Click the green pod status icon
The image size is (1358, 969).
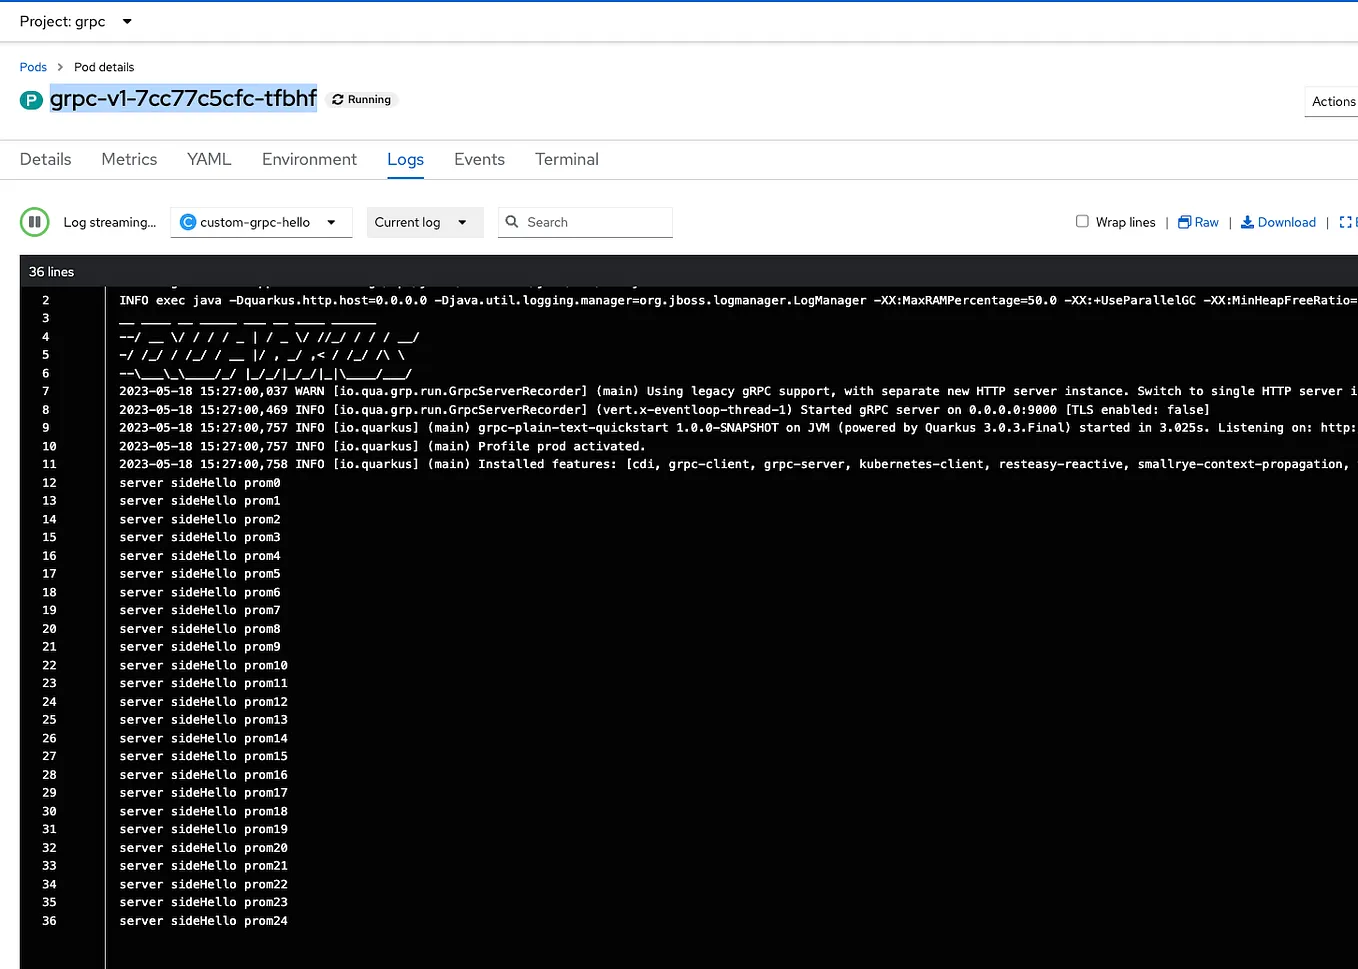(x=31, y=99)
